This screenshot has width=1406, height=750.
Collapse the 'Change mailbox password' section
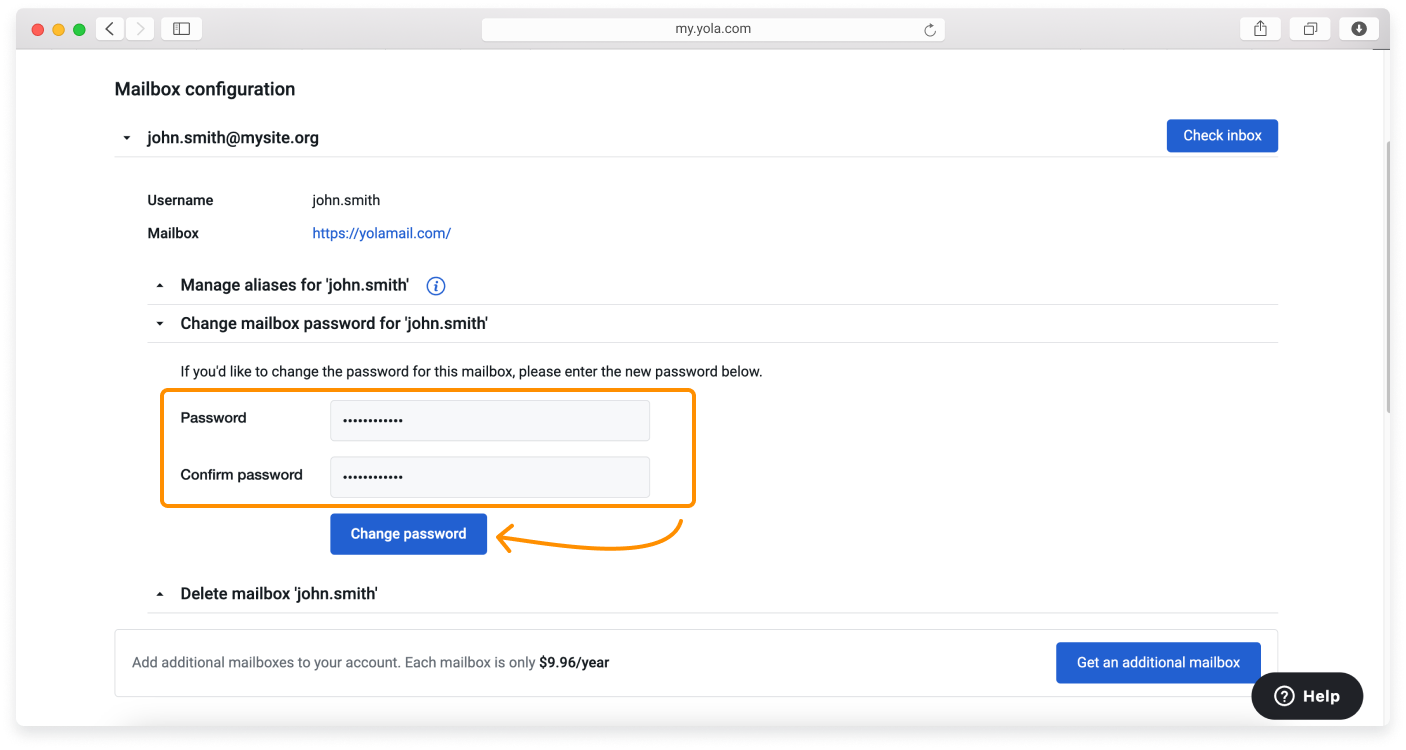[x=159, y=323]
